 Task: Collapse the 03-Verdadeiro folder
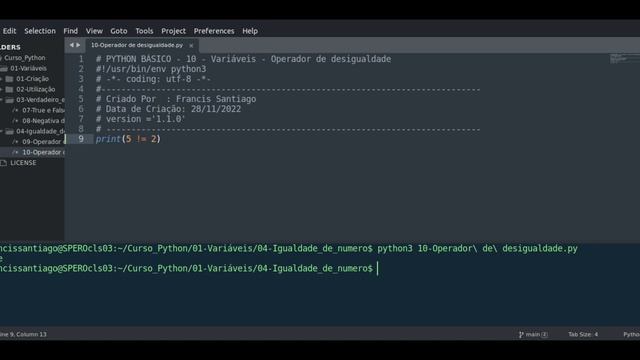[1, 100]
